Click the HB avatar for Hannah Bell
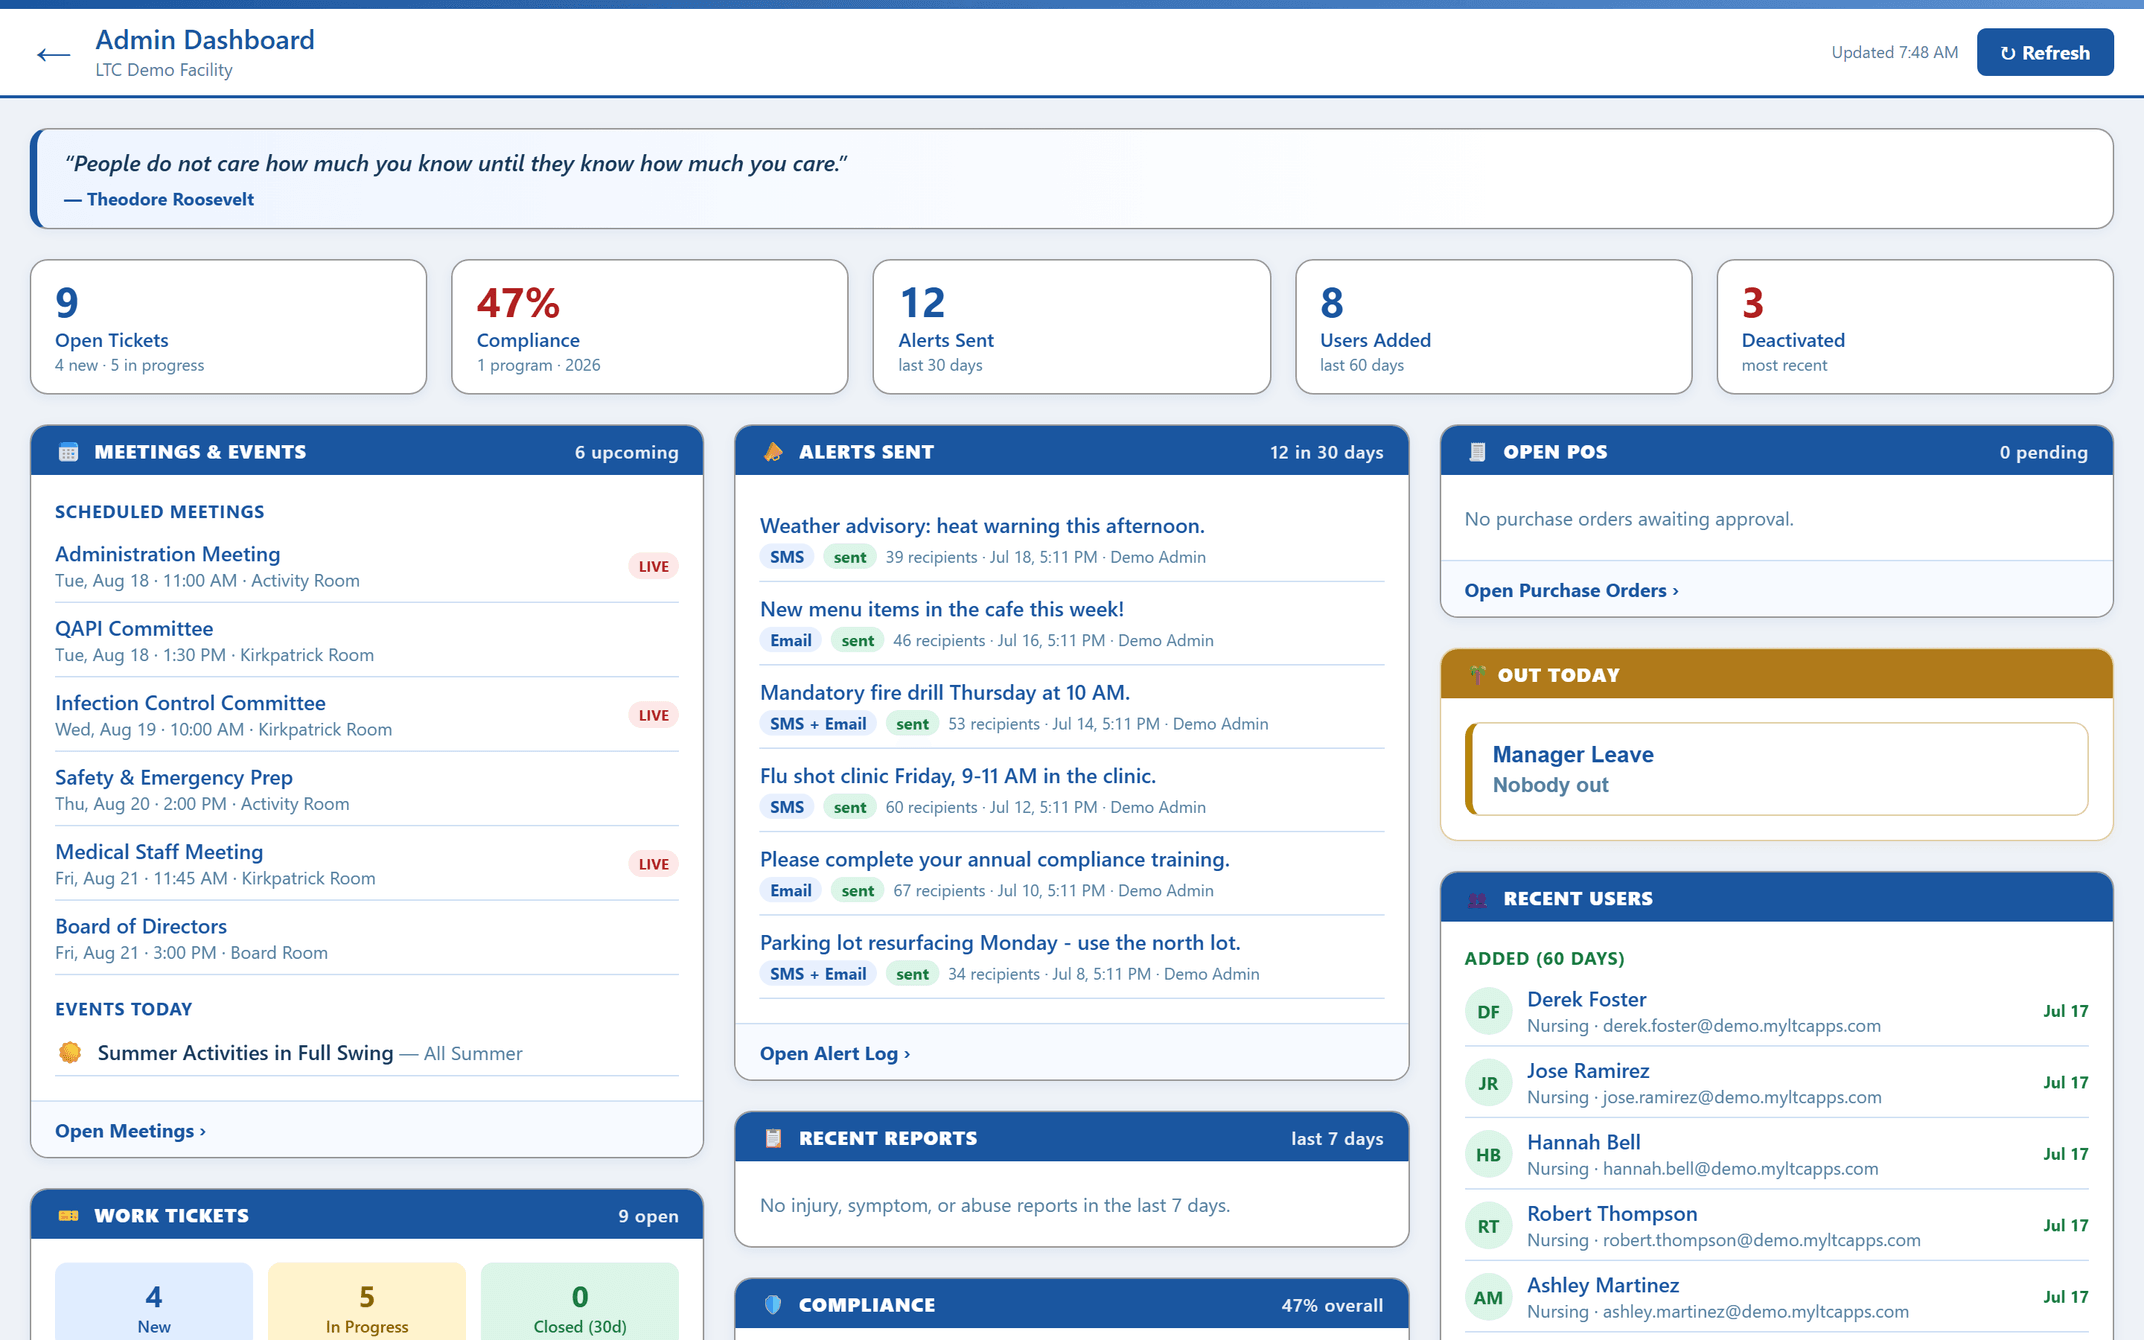The height and width of the screenshot is (1340, 2144). pyautogui.click(x=1488, y=1155)
